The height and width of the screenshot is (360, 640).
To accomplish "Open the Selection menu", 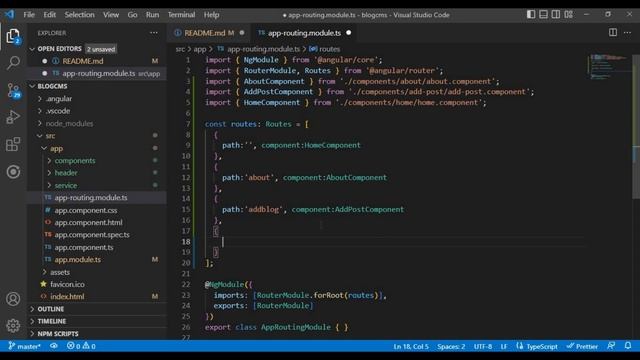I will [79, 15].
